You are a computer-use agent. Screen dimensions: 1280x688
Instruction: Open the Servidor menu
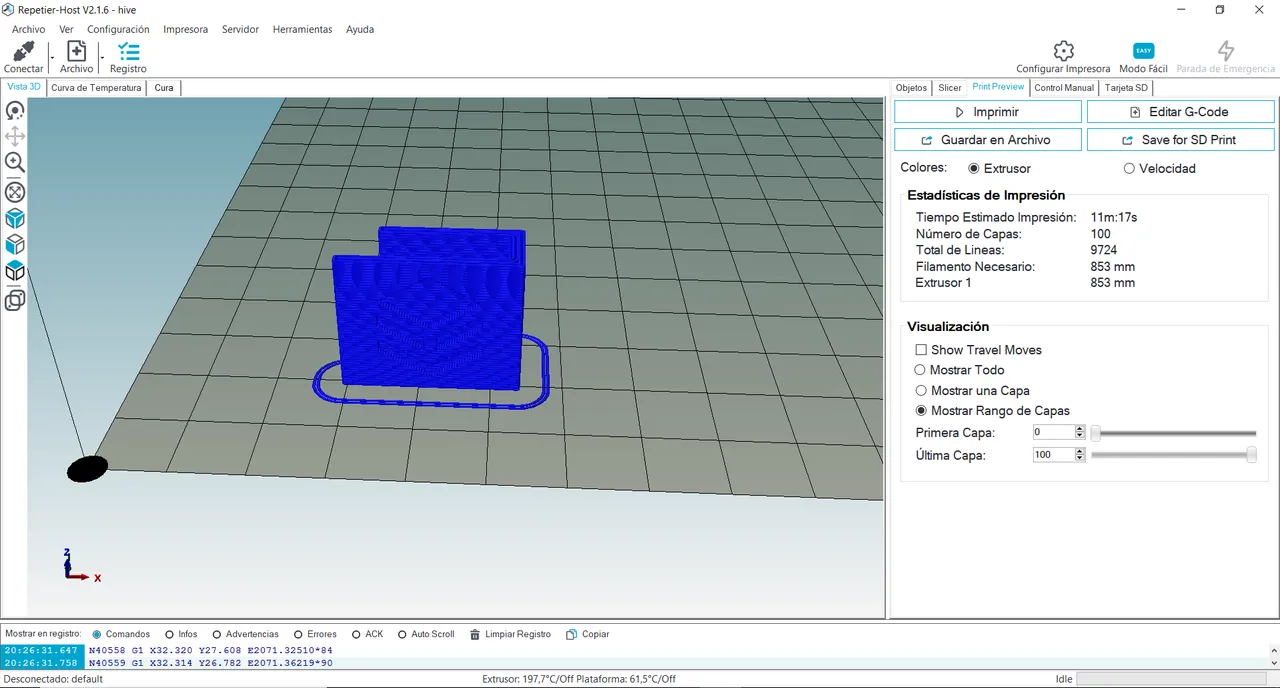point(240,29)
